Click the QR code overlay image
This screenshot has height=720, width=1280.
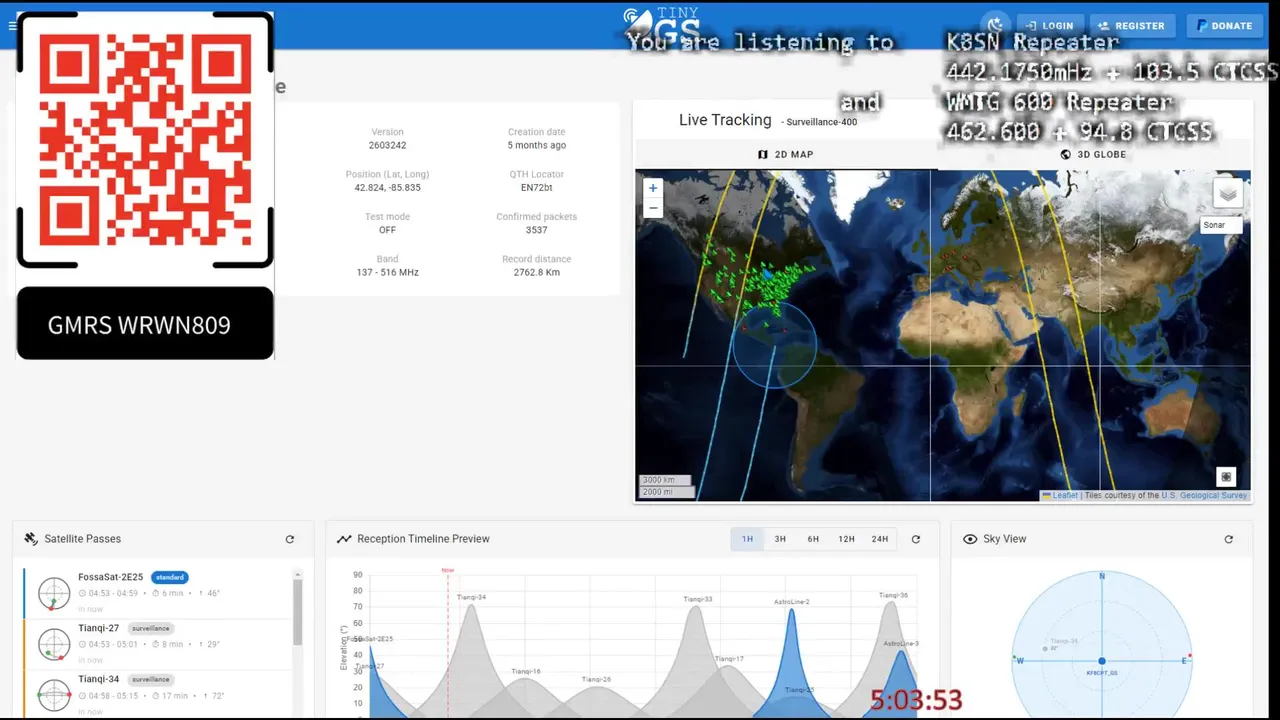click(145, 140)
